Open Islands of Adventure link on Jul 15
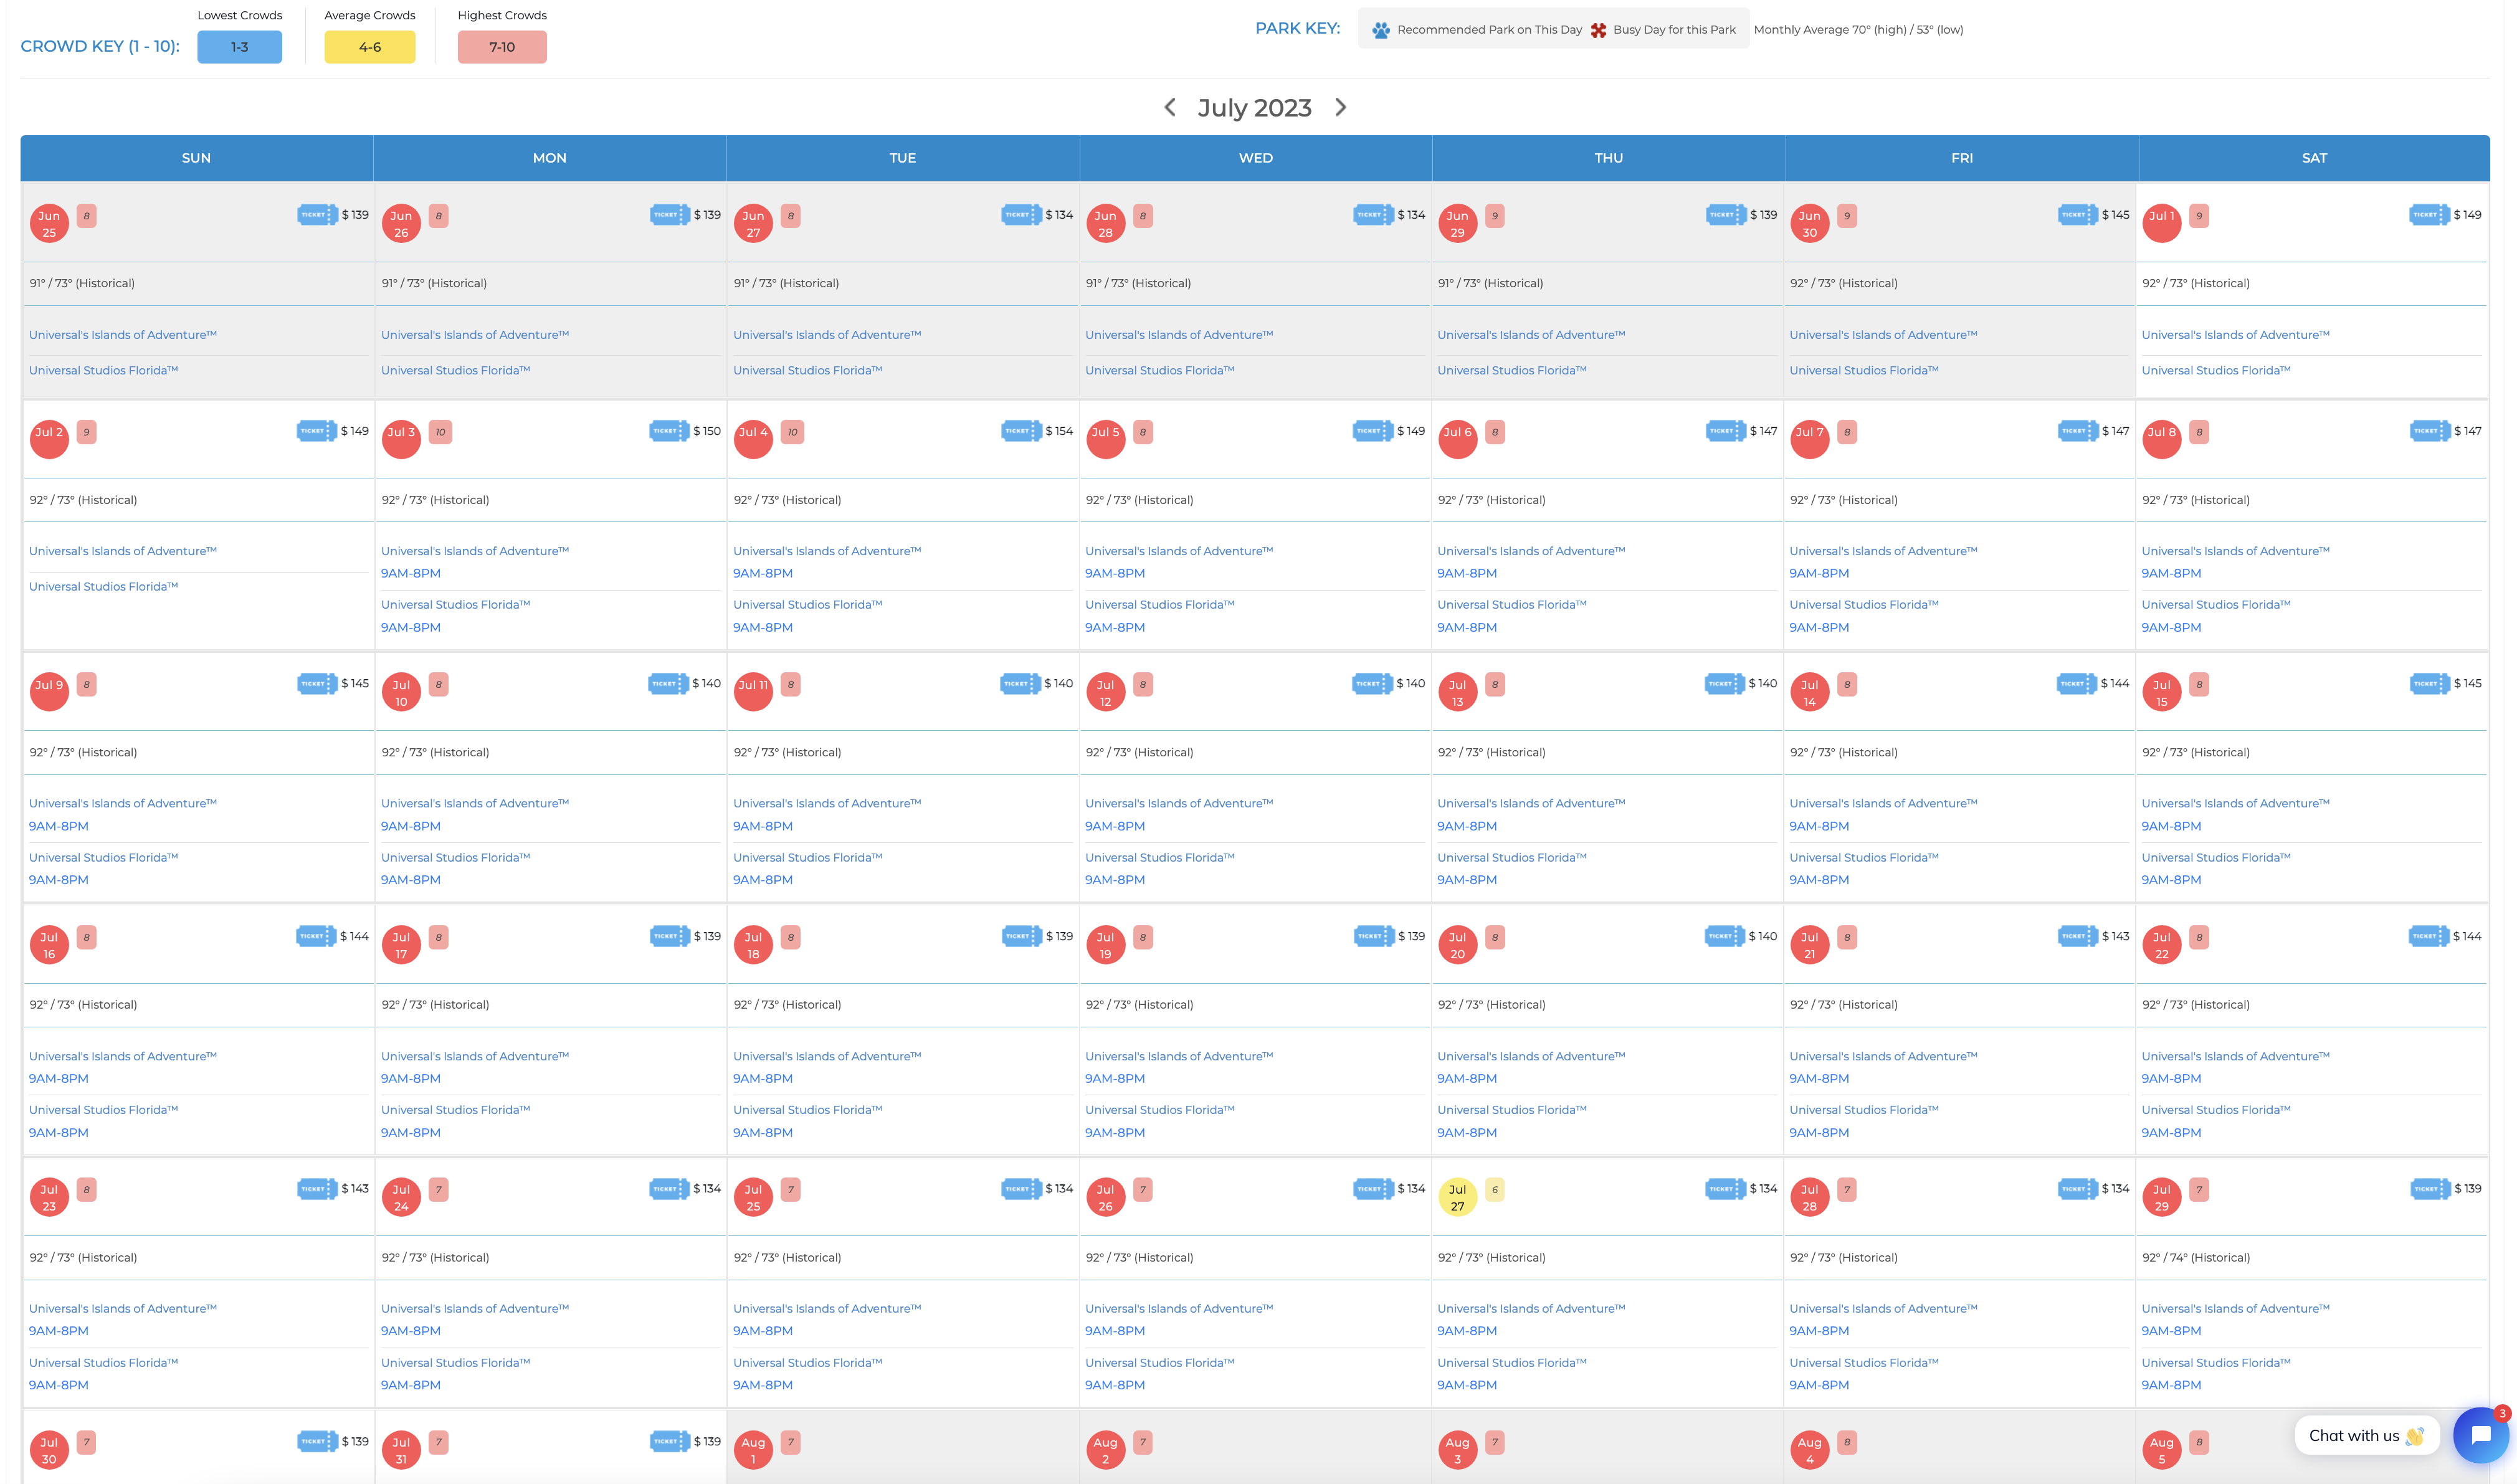The height and width of the screenshot is (1484, 2517). coord(2235,803)
